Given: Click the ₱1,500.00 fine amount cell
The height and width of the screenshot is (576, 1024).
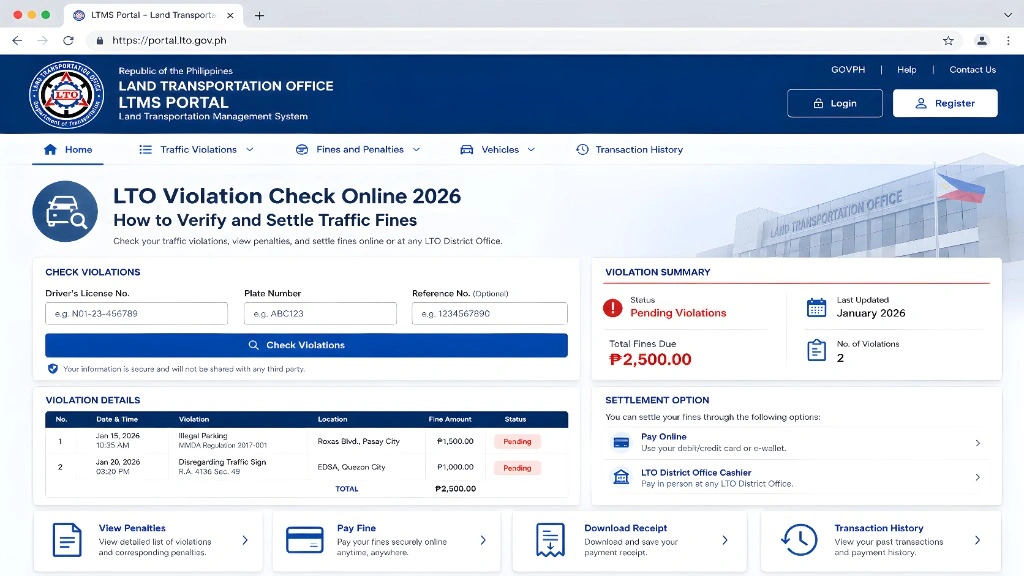Looking at the screenshot, I should point(455,441).
